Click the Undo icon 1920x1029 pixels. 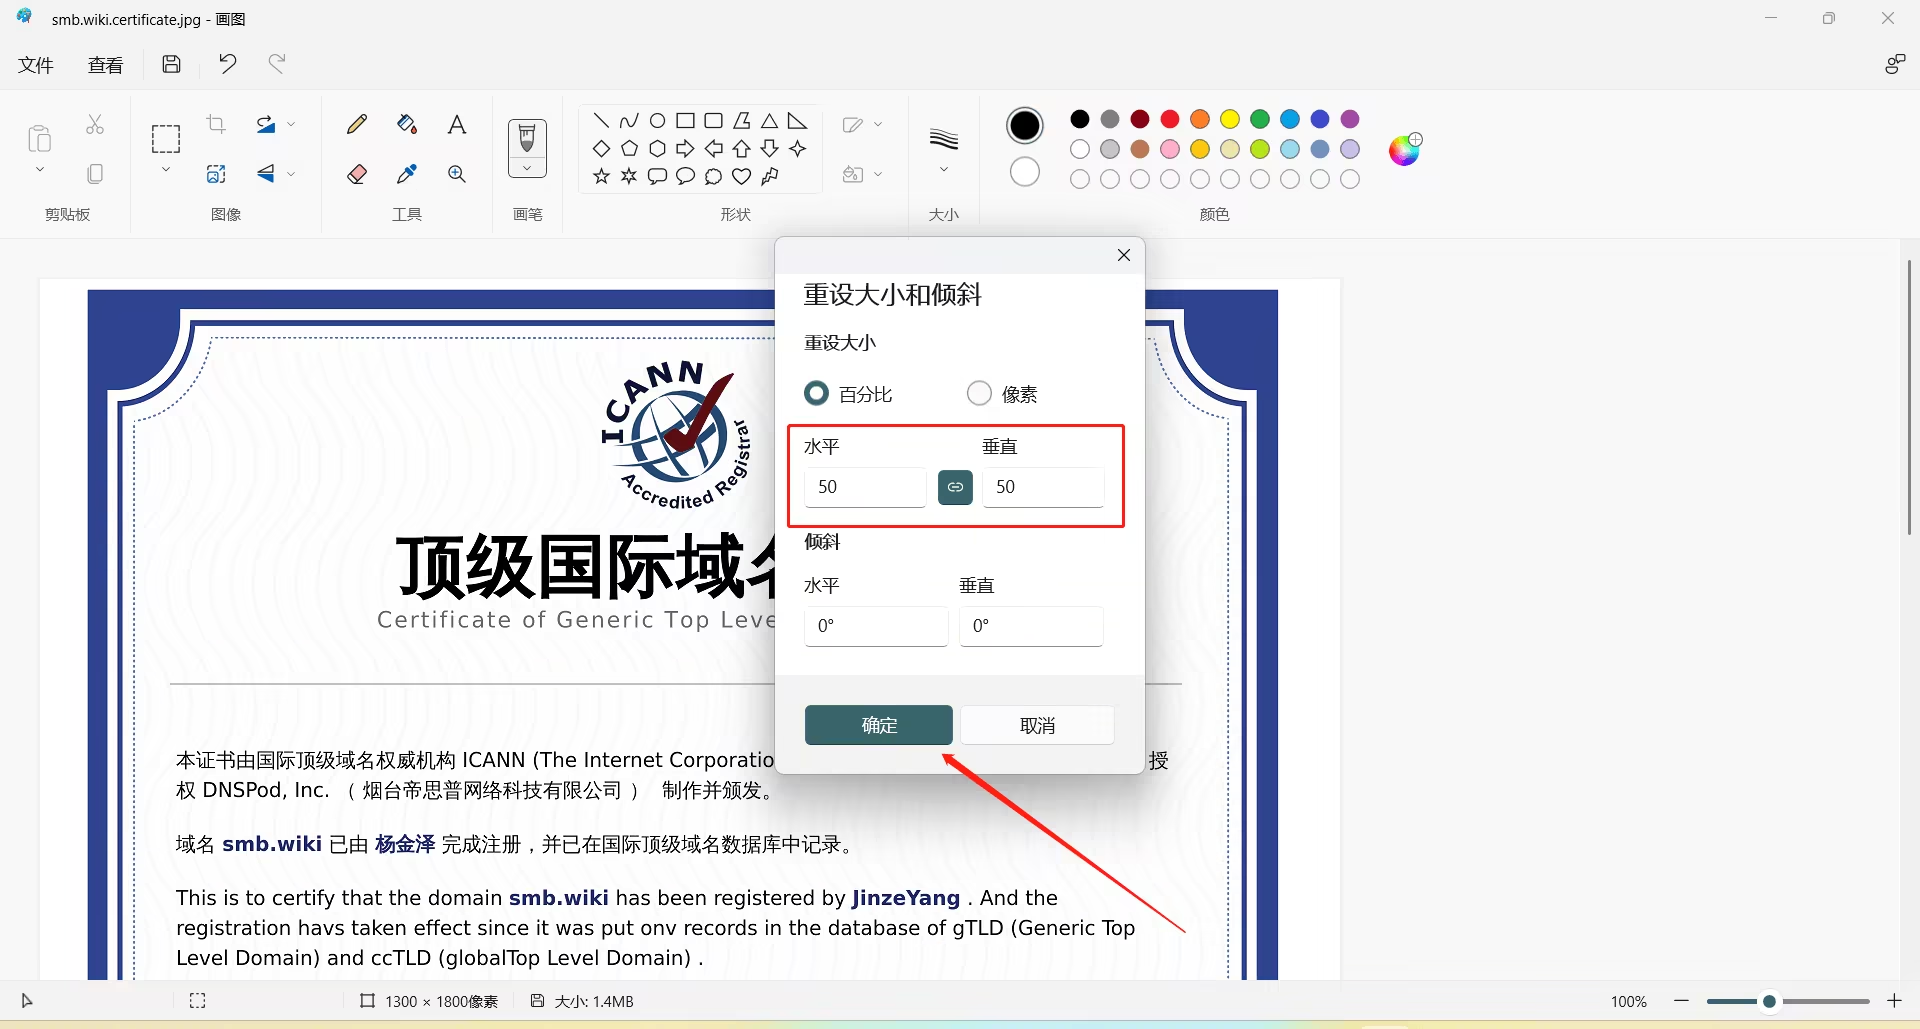pos(227,63)
